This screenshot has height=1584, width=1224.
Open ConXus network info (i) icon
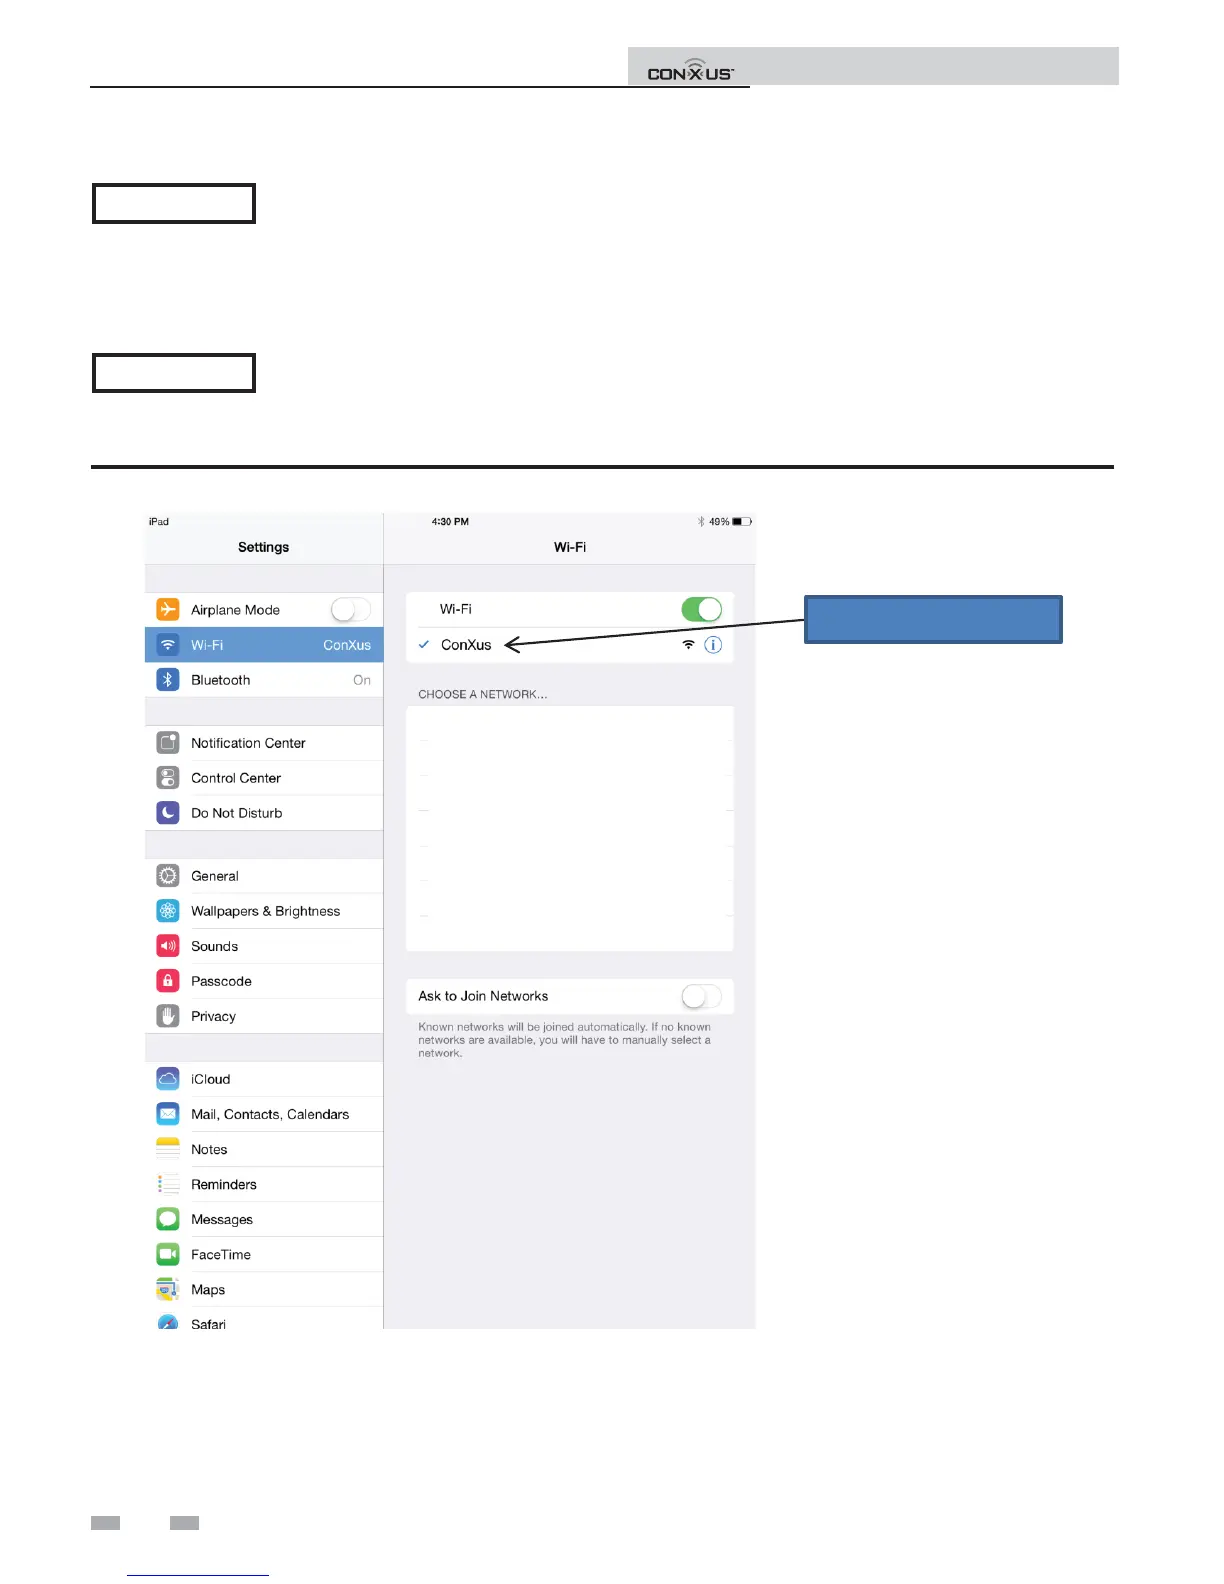[x=713, y=645]
